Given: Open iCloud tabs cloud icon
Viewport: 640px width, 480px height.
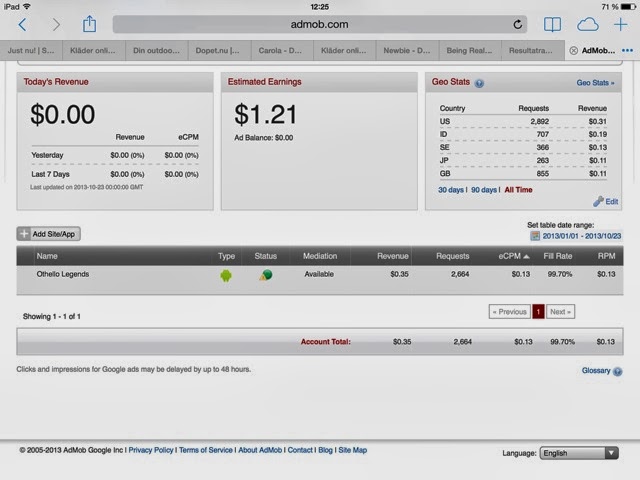Looking at the screenshot, I should point(587,24).
